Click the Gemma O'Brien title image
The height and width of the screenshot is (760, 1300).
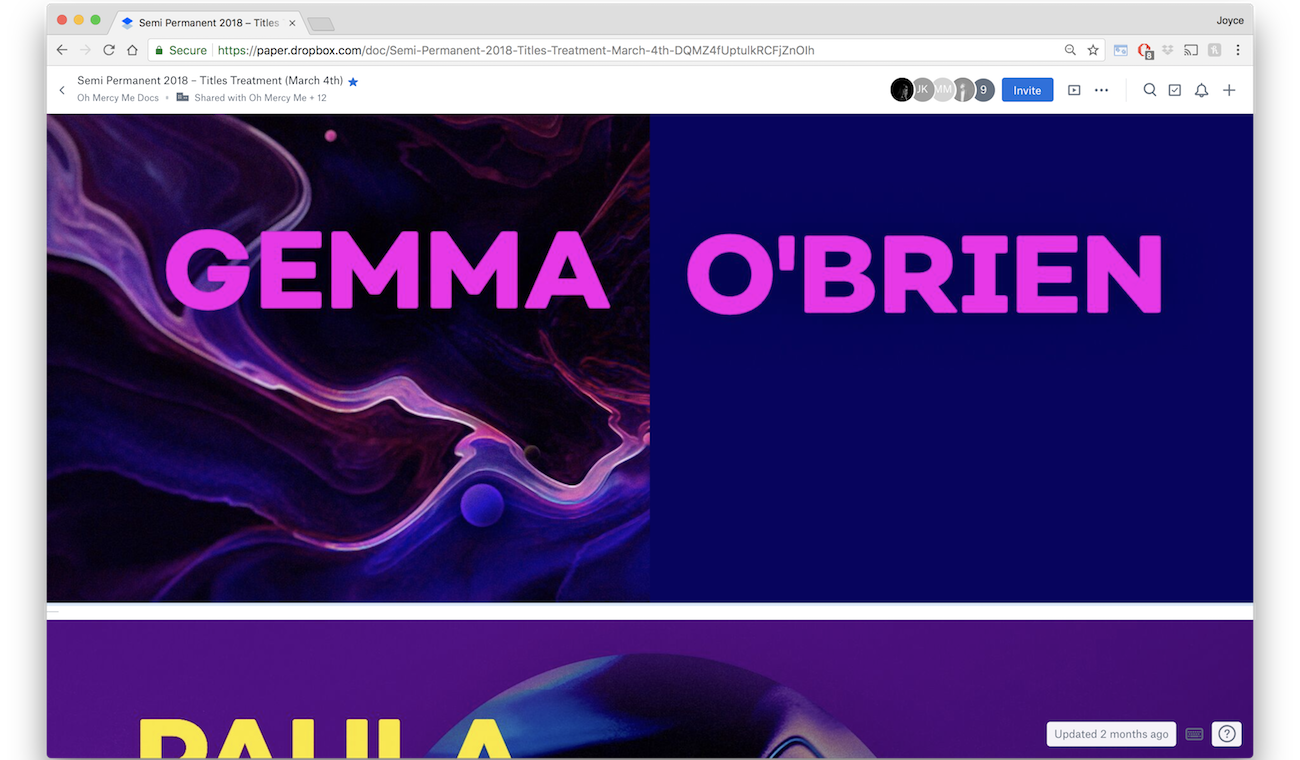649,358
